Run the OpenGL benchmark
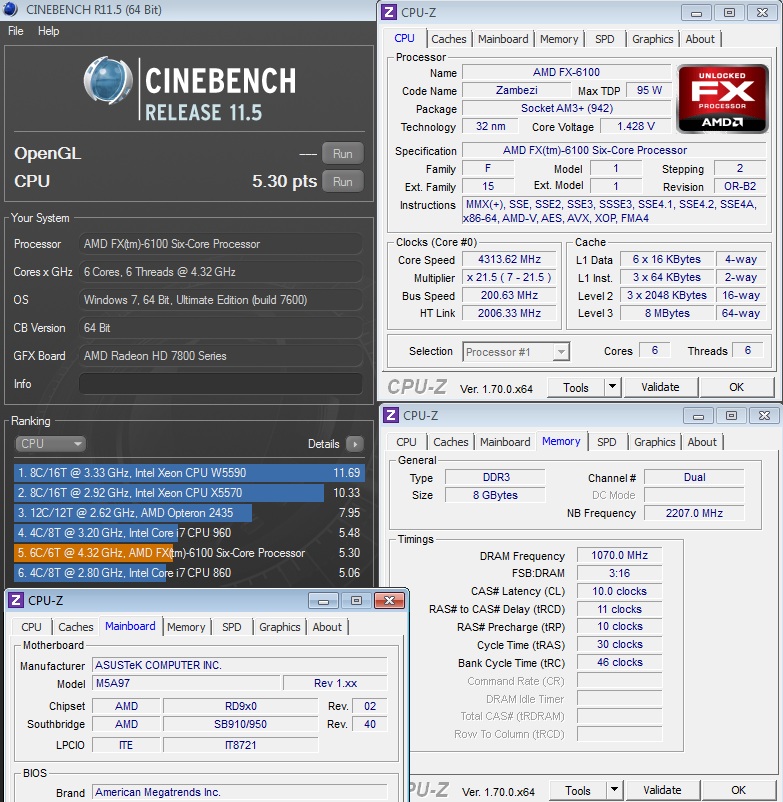783x802 pixels. point(343,153)
